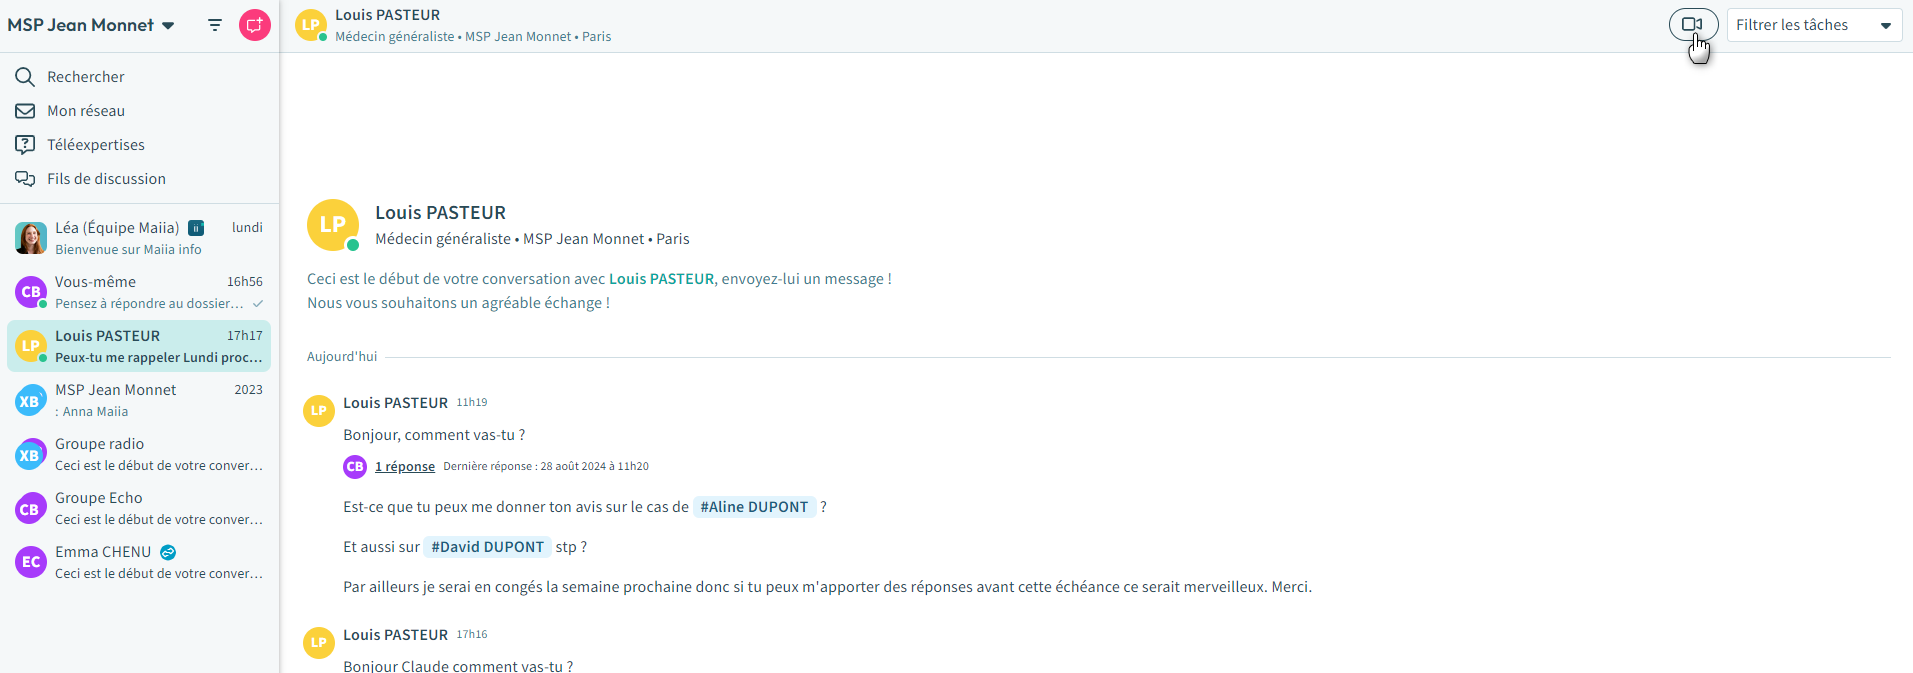The image size is (1913, 673).
Task: Click Louis PASTEUR's large profile avatar
Action: click(x=332, y=225)
